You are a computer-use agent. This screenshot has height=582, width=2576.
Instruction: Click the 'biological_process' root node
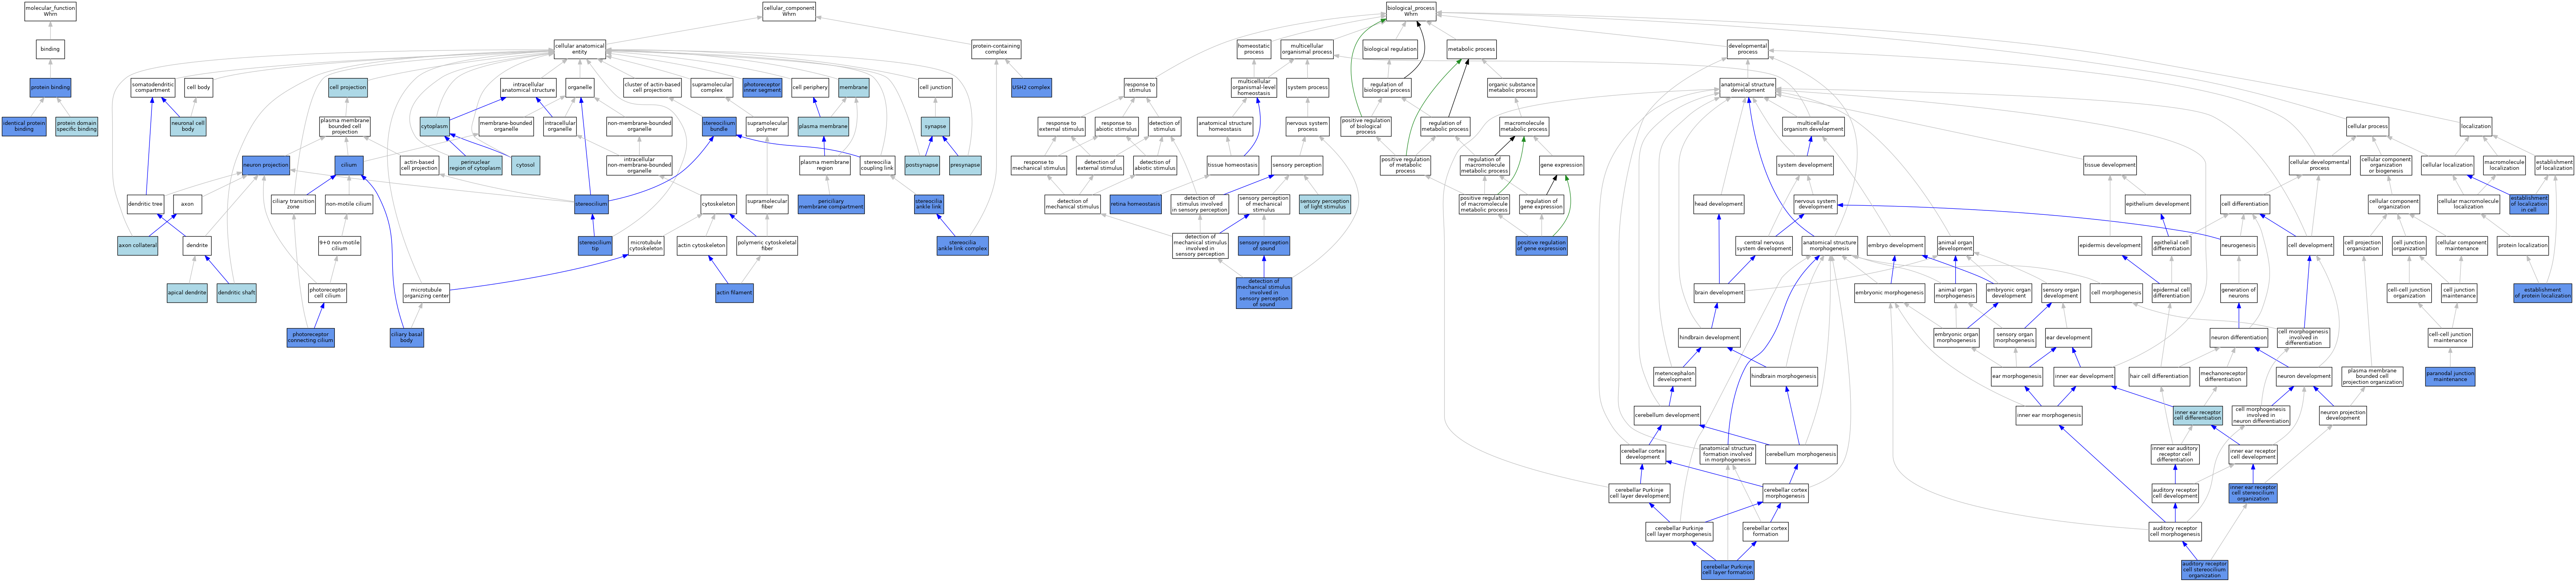coord(1411,11)
